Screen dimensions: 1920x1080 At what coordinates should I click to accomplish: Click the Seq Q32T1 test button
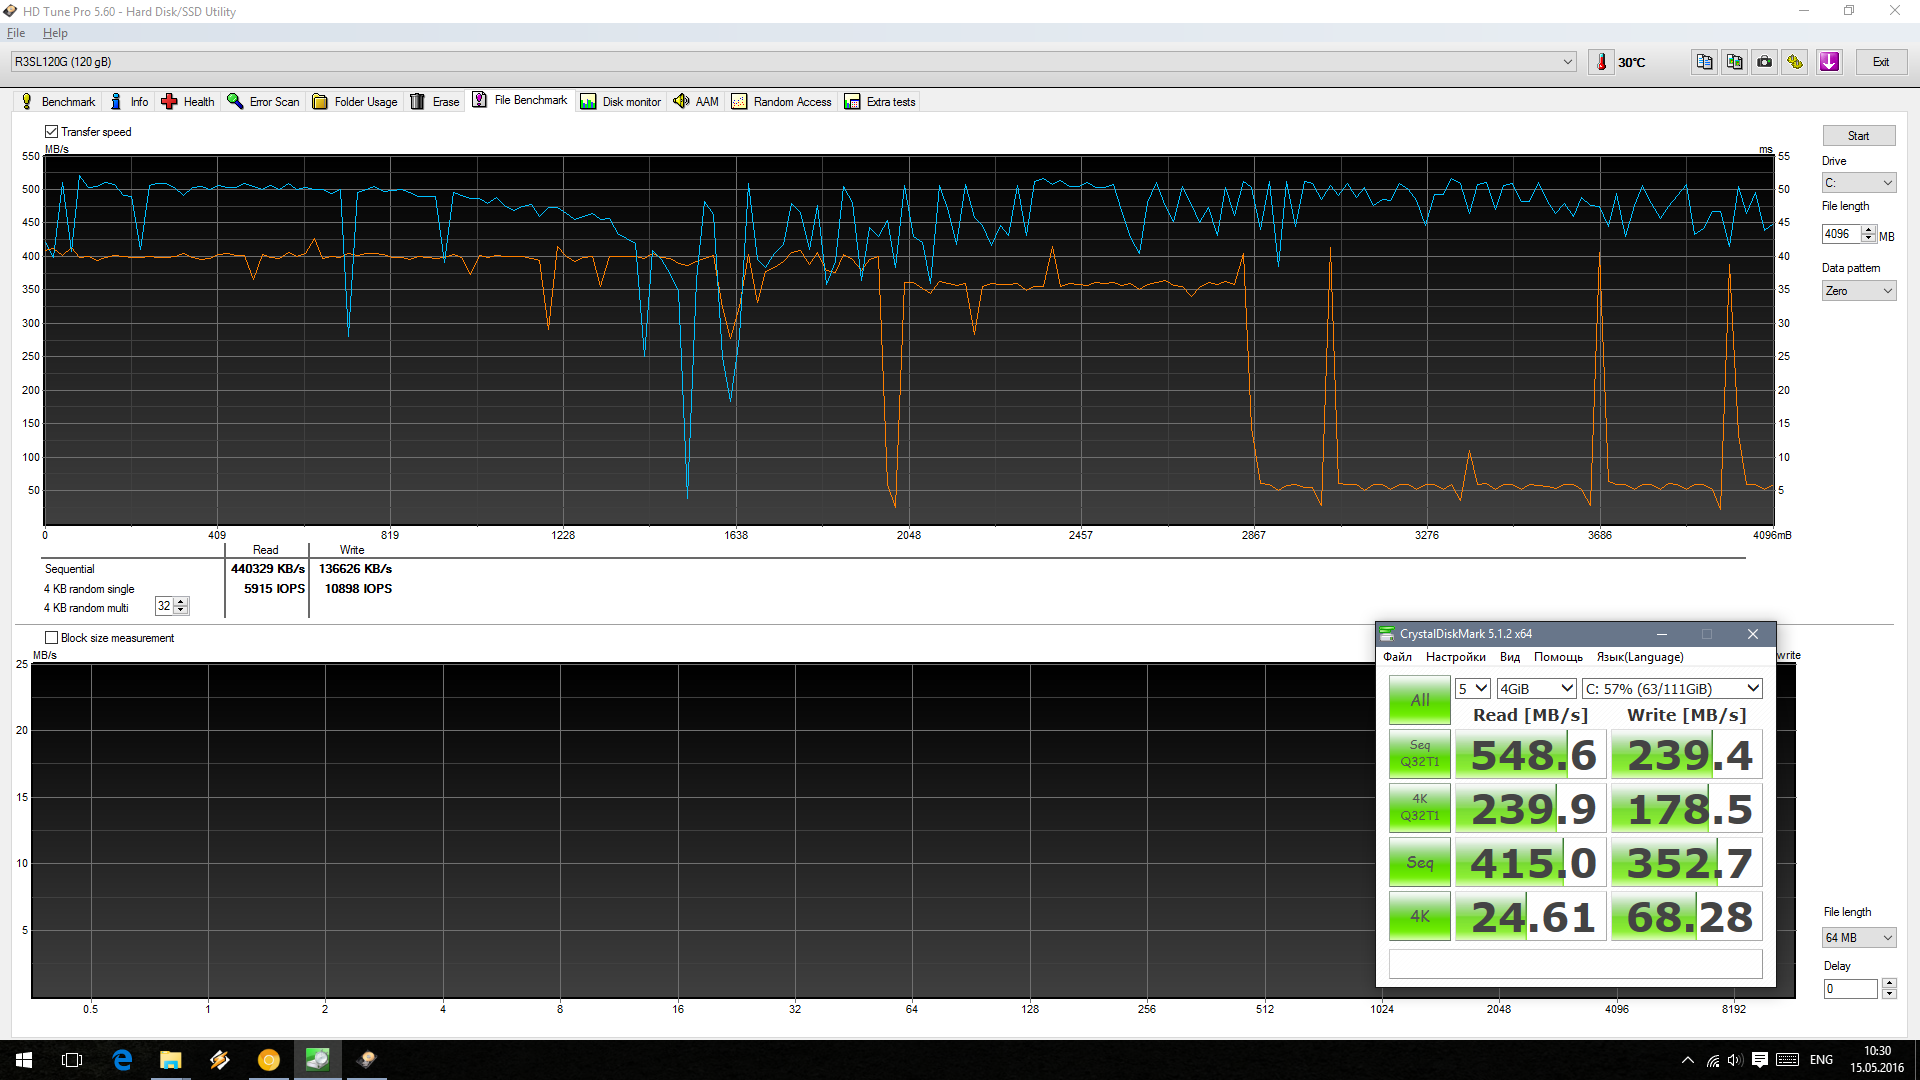(x=1419, y=754)
